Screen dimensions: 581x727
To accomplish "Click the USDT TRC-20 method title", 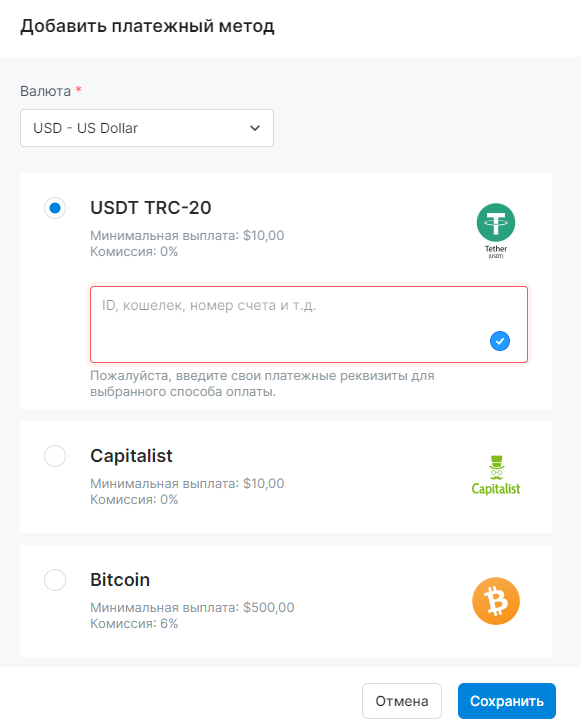I will [x=151, y=208].
